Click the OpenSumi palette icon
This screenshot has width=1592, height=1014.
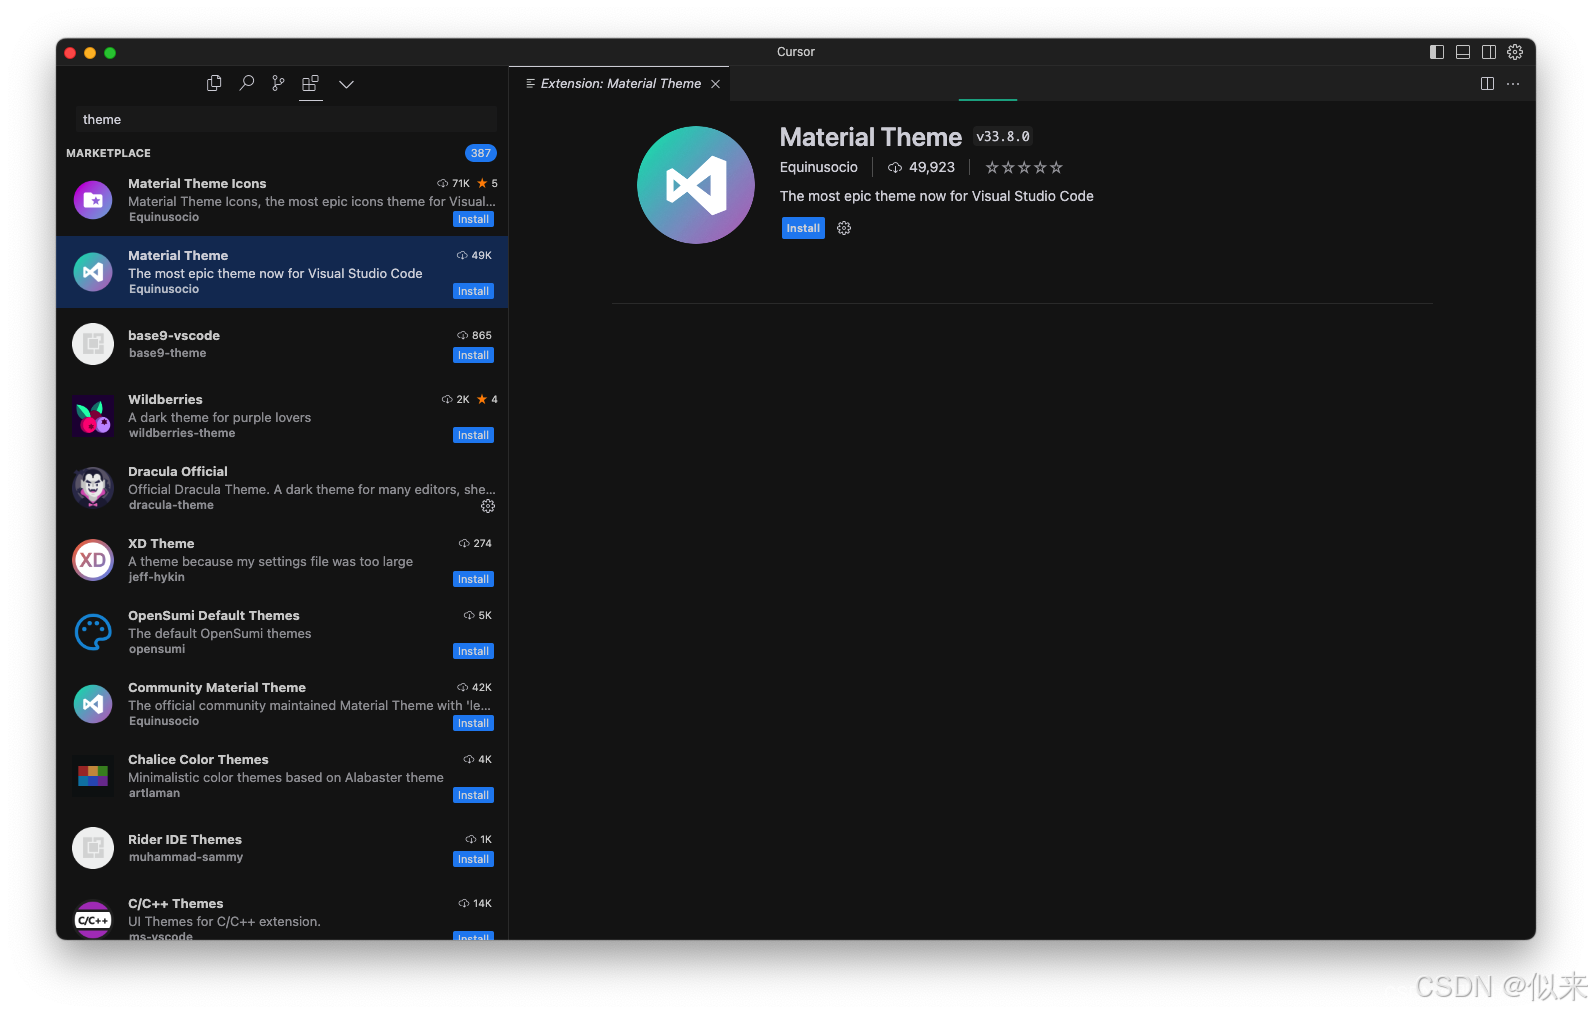point(93,632)
